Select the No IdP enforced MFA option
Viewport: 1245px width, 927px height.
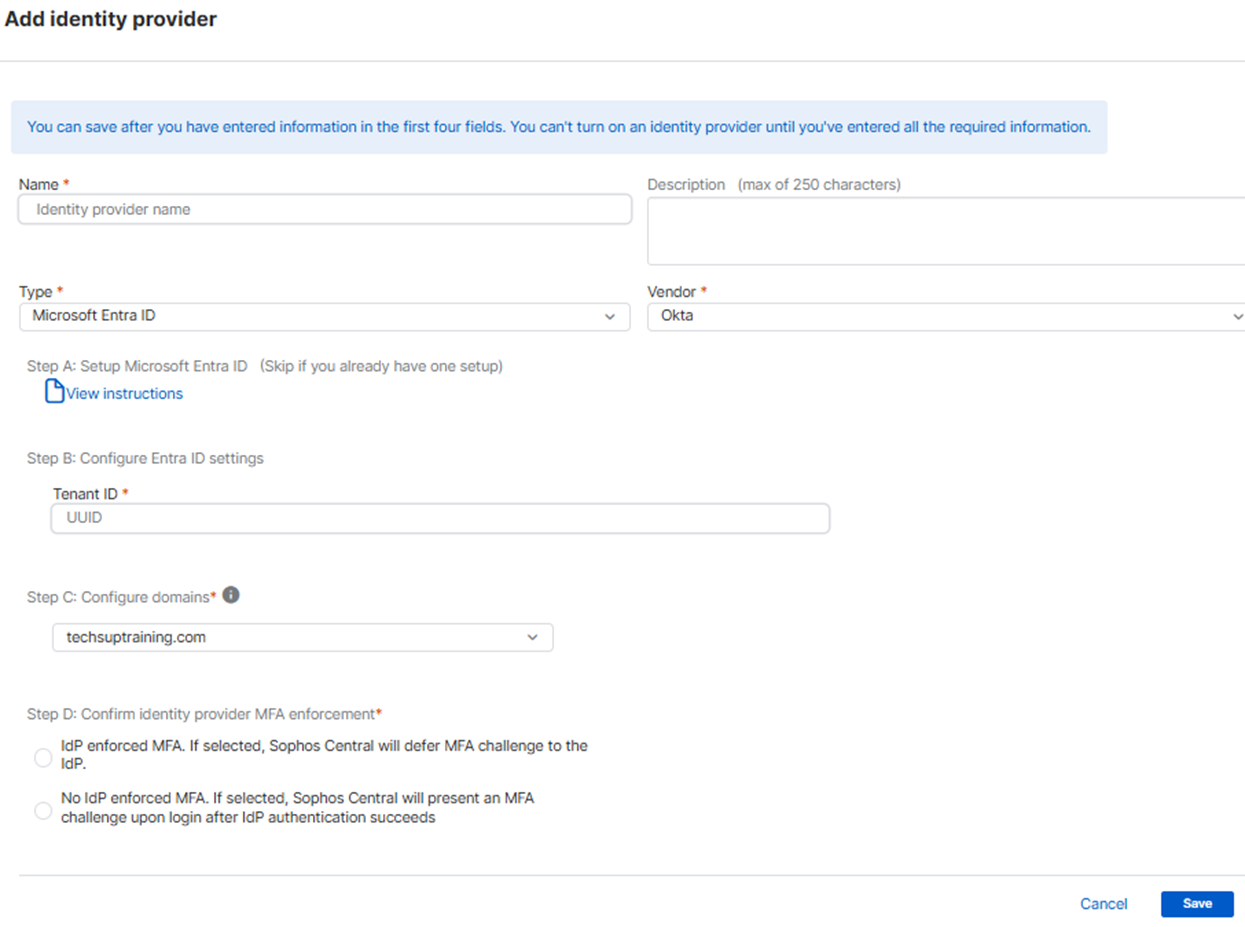click(43, 810)
